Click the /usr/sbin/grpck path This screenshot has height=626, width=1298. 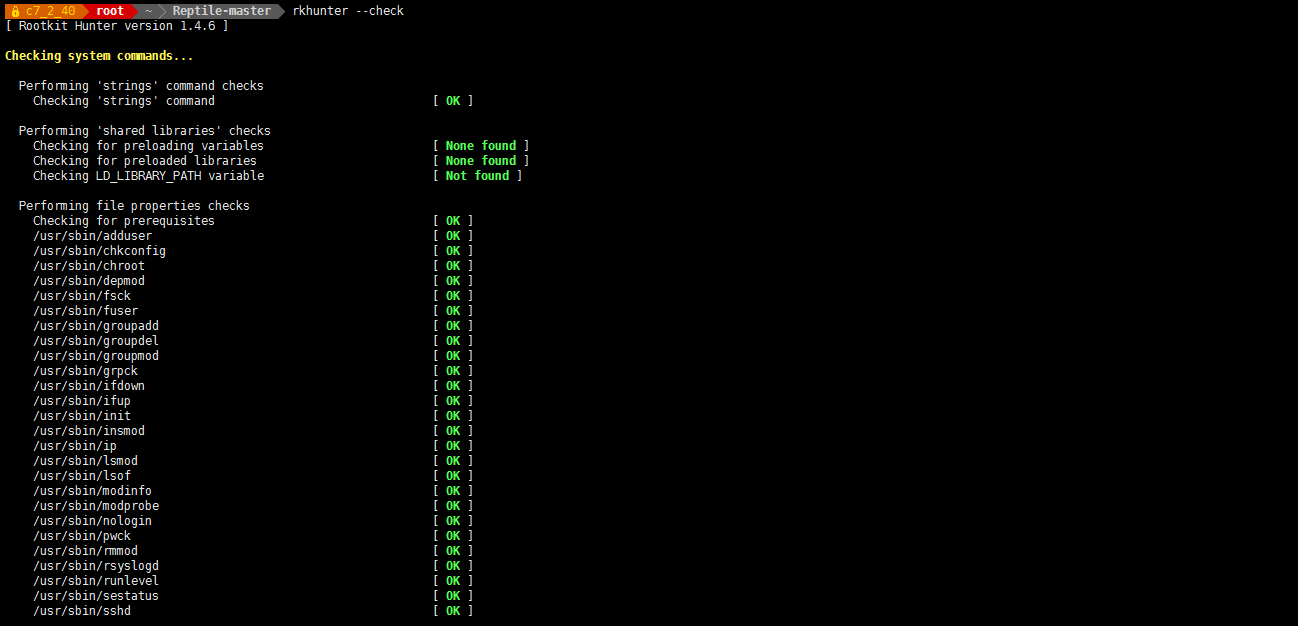pos(85,371)
